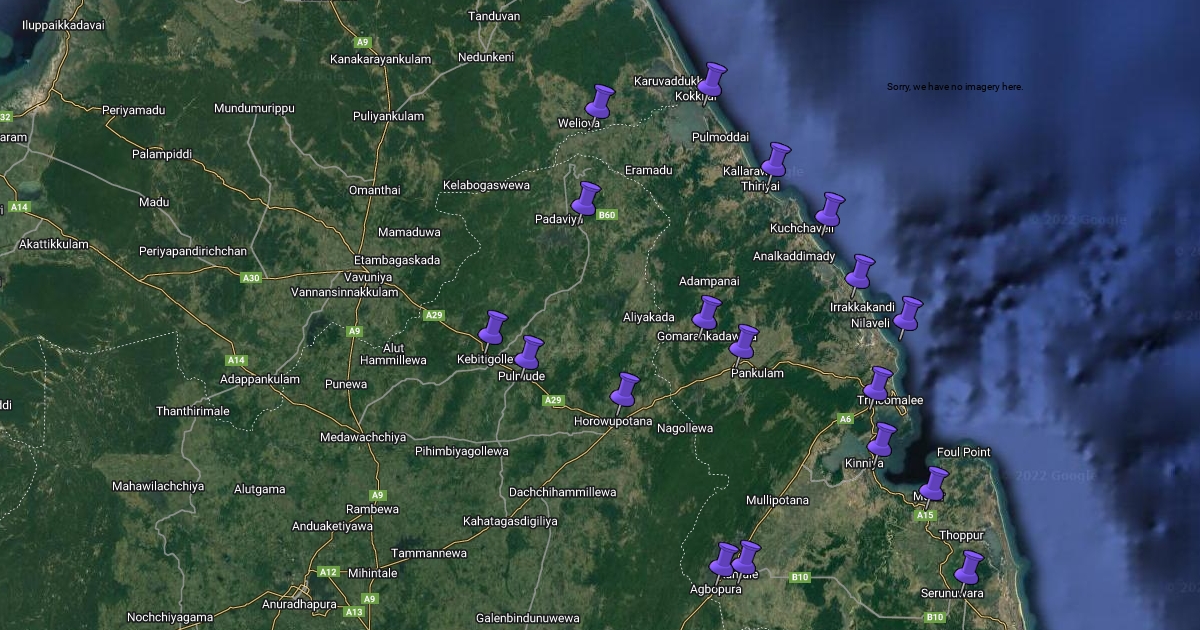1200x630 pixels.
Task: Click the Gomarankadawala pushpin
Action: pyautogui.click(x=707, y=312)
